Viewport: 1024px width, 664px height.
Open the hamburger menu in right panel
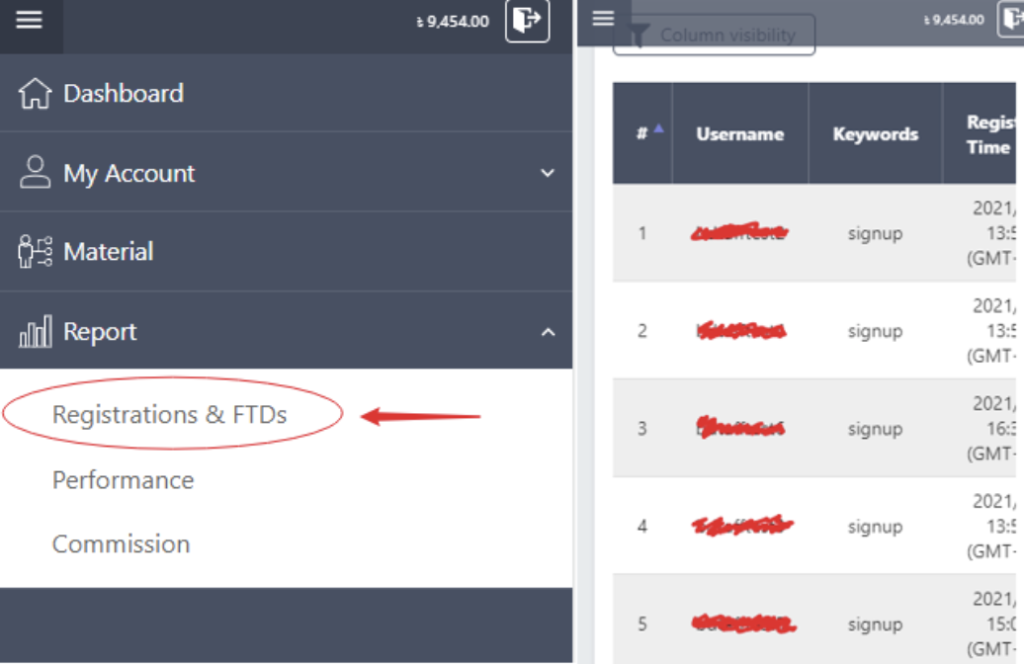[603, 19]
